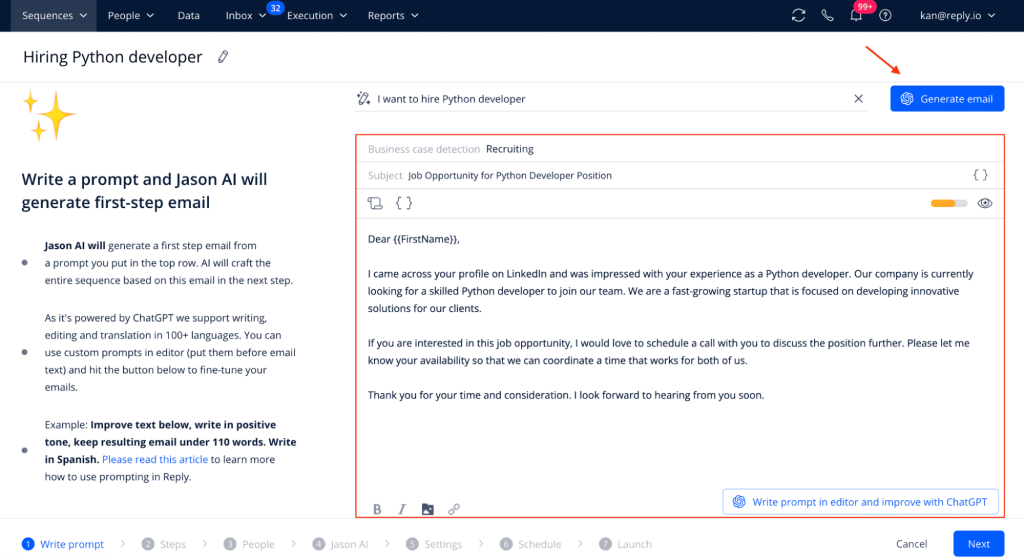Select step 5 Settings
The image size is (1024, 558).
tap(434, 544)
